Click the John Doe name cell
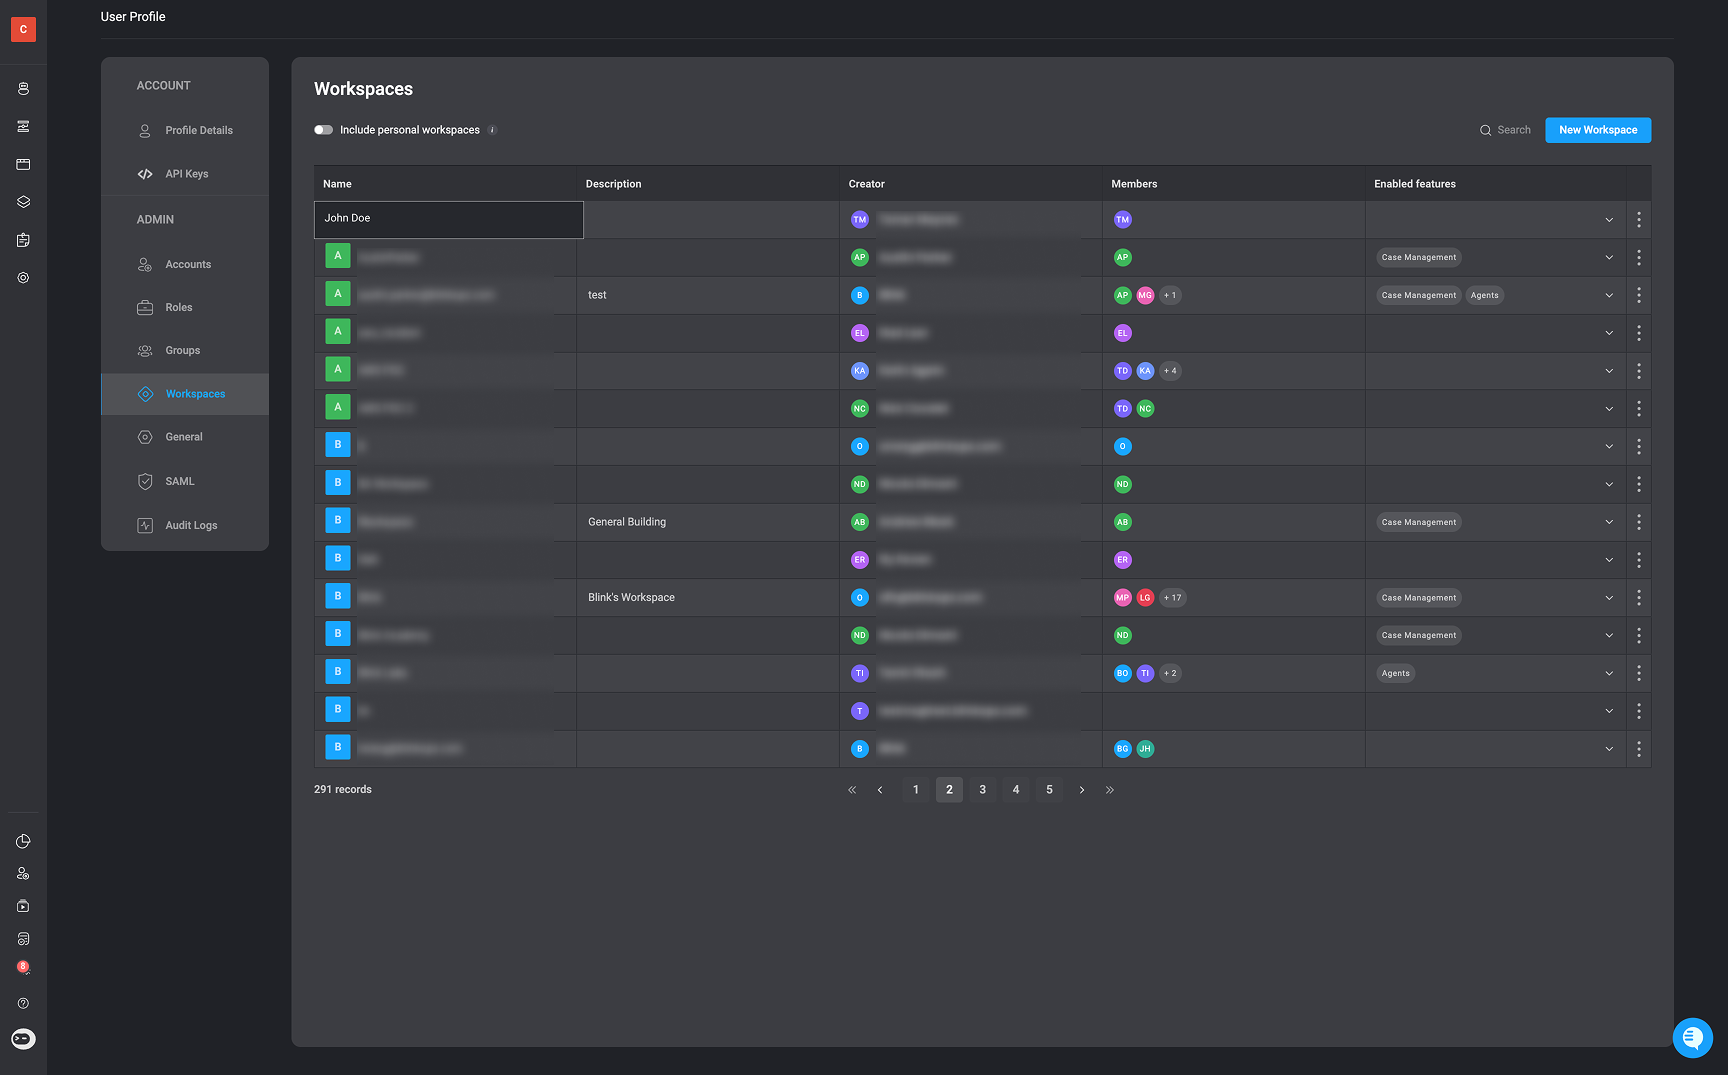1728x1075 pixels. 449,220
